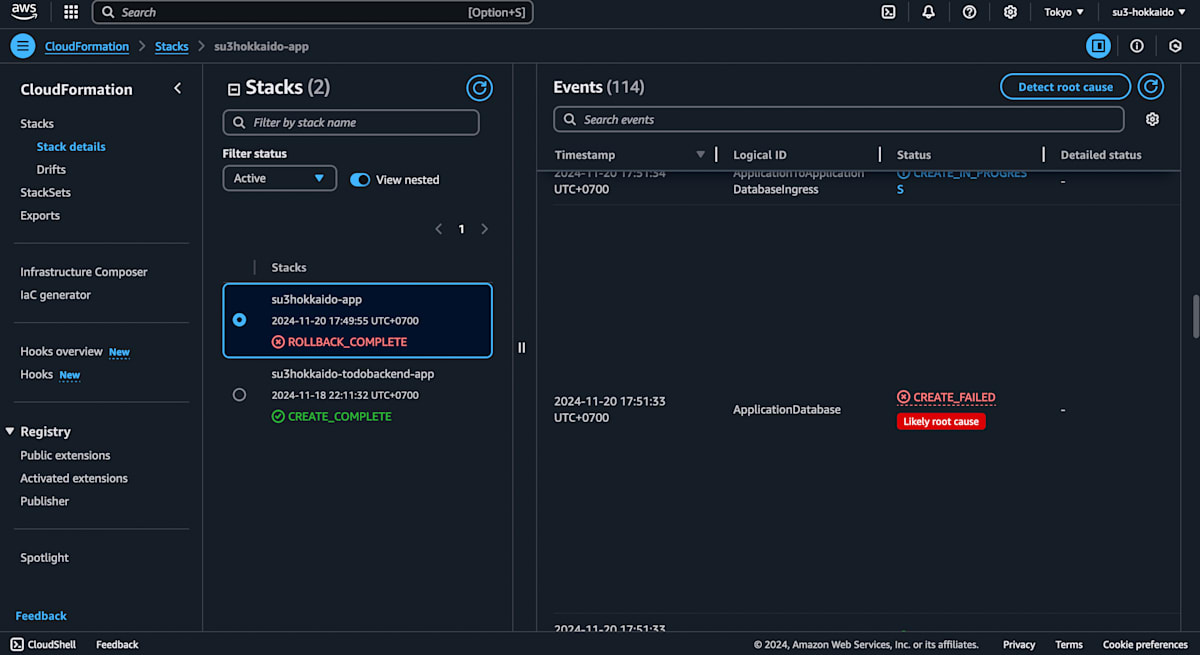Collapse the Registry section
This screenshot has width=1200, height=655.
pyautogui.click(x=10, y=432)
